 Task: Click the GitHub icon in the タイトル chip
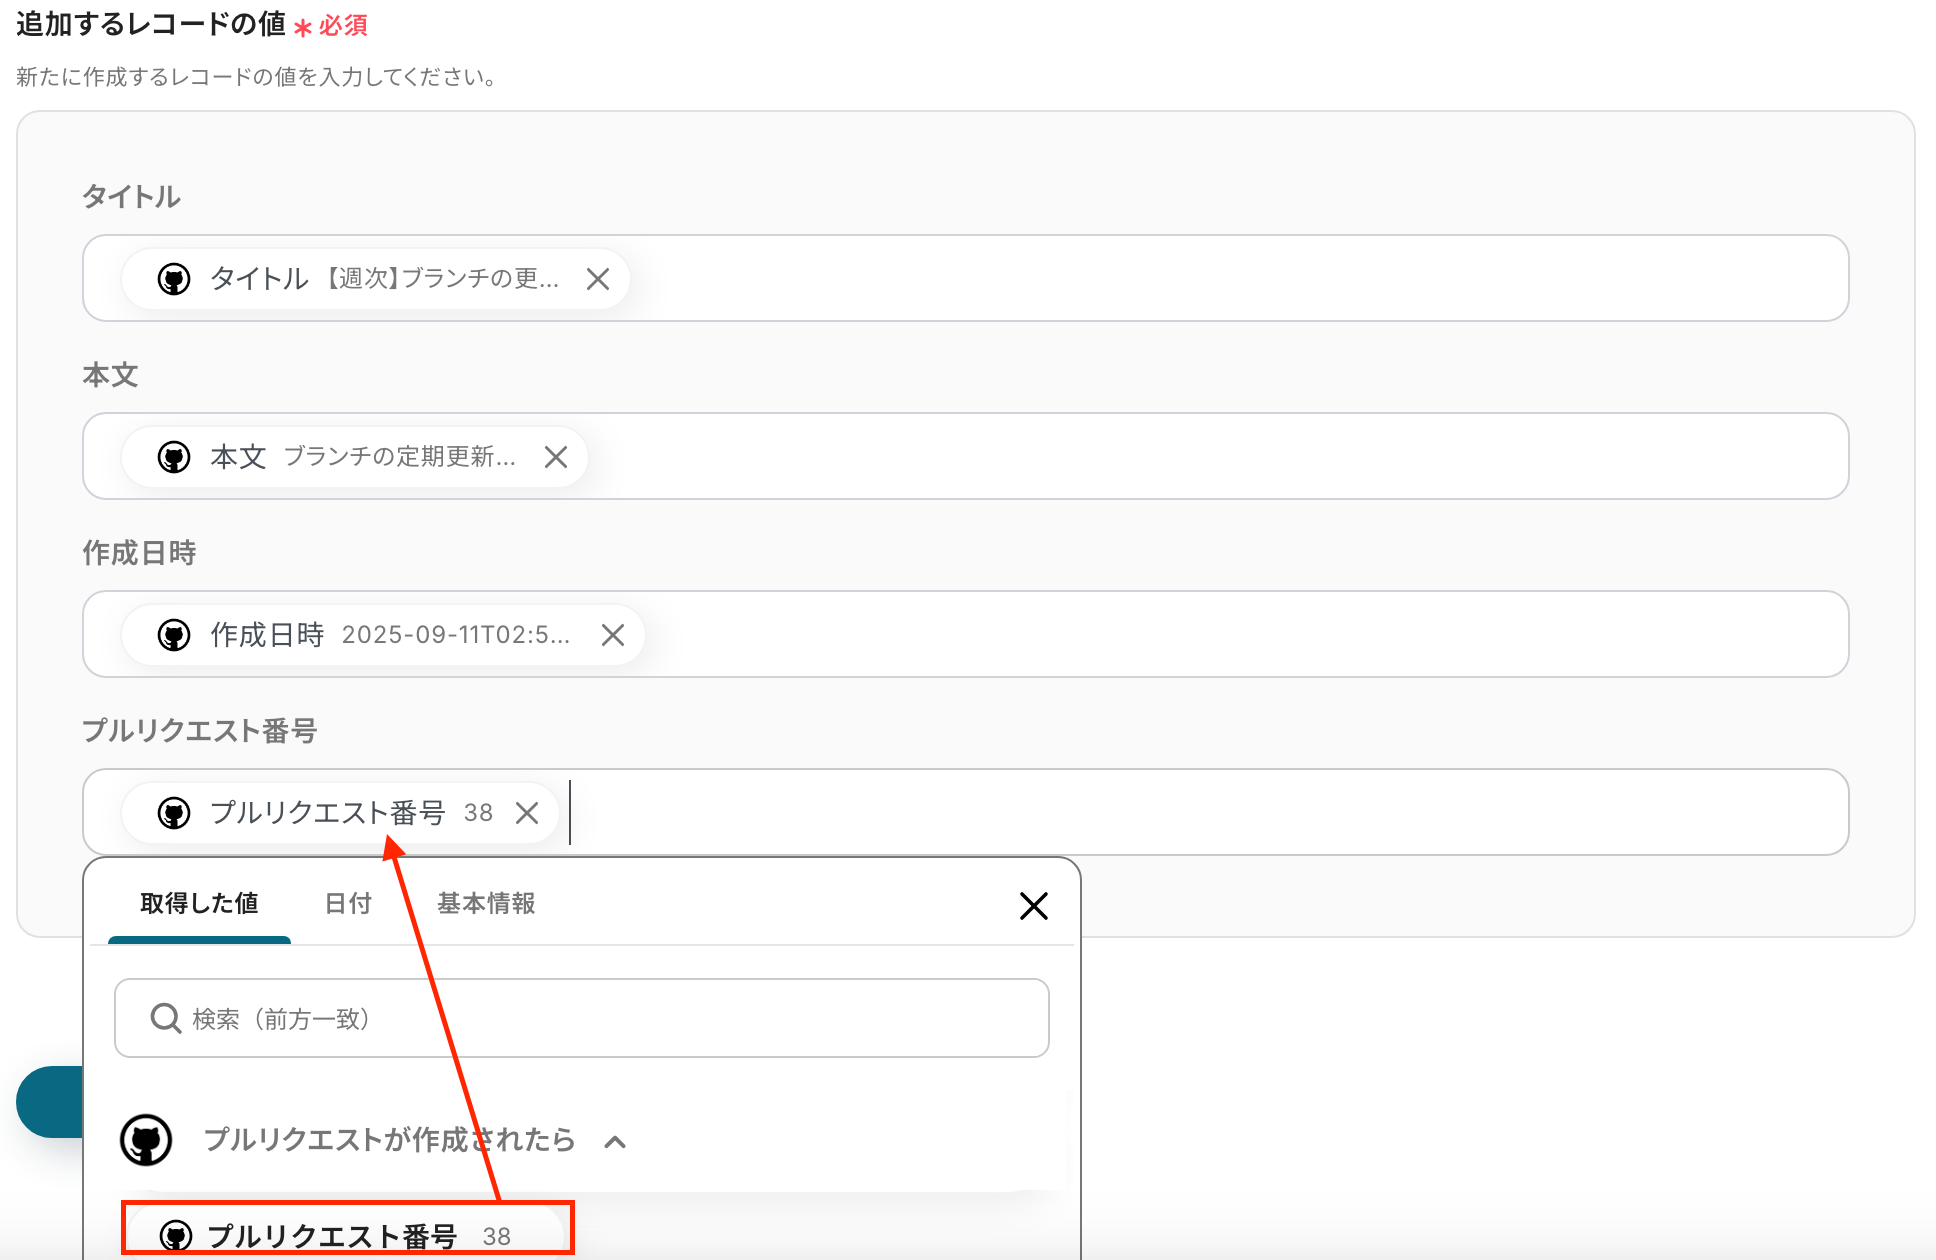tap(174, 279)
